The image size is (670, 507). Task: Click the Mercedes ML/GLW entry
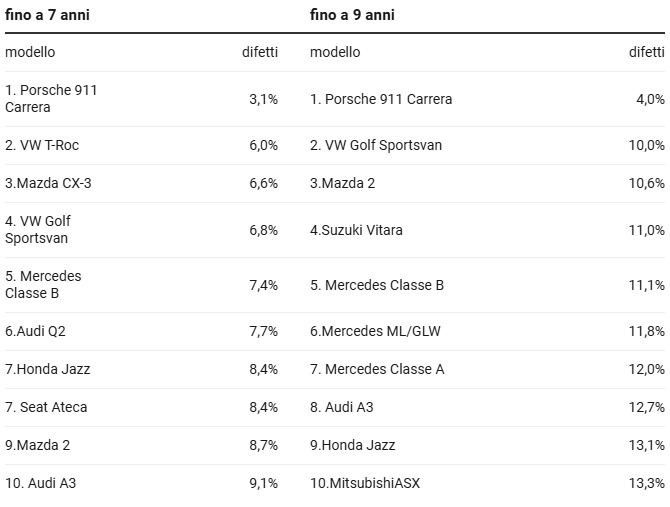[x=375, y=331]
